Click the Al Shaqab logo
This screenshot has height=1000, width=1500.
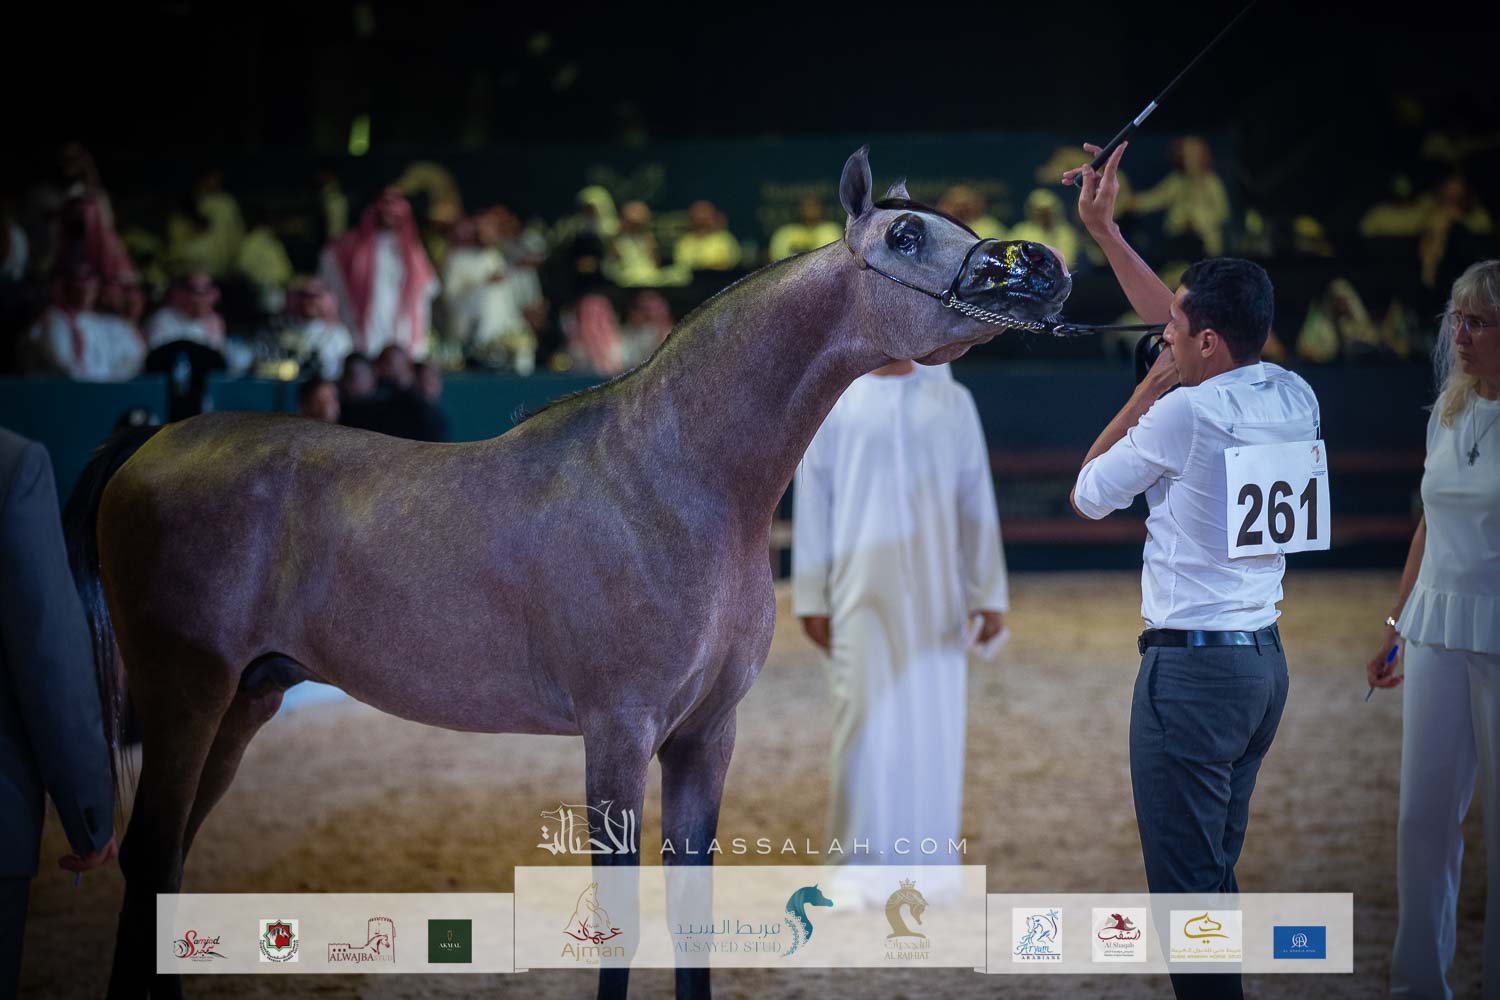click(x=1118, y=935)
